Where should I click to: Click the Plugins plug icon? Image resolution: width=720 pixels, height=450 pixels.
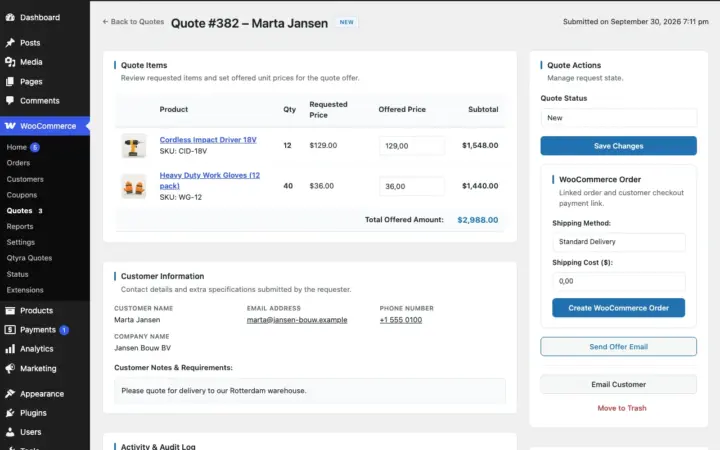coord(10,413)
